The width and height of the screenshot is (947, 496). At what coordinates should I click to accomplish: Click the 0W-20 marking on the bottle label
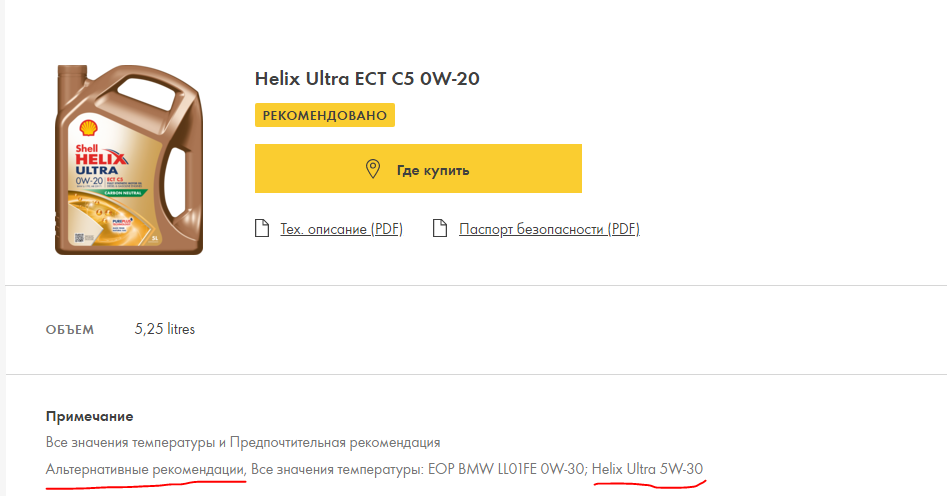(89, 181)
